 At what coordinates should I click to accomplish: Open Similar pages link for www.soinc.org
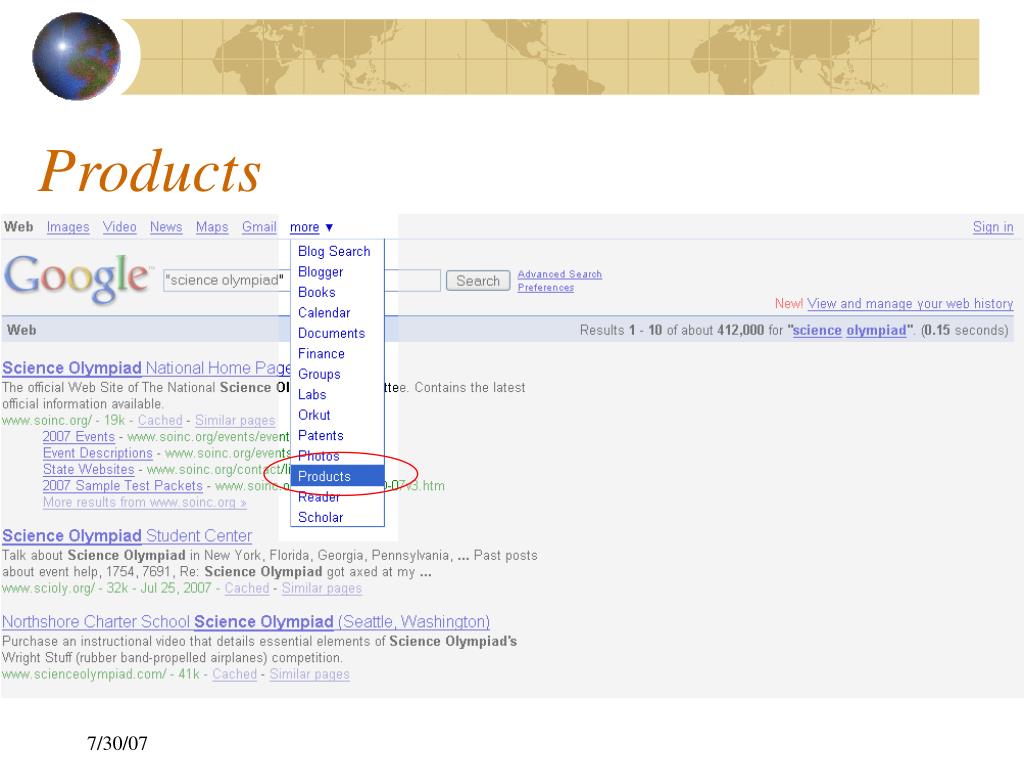[x=235, y=421]
